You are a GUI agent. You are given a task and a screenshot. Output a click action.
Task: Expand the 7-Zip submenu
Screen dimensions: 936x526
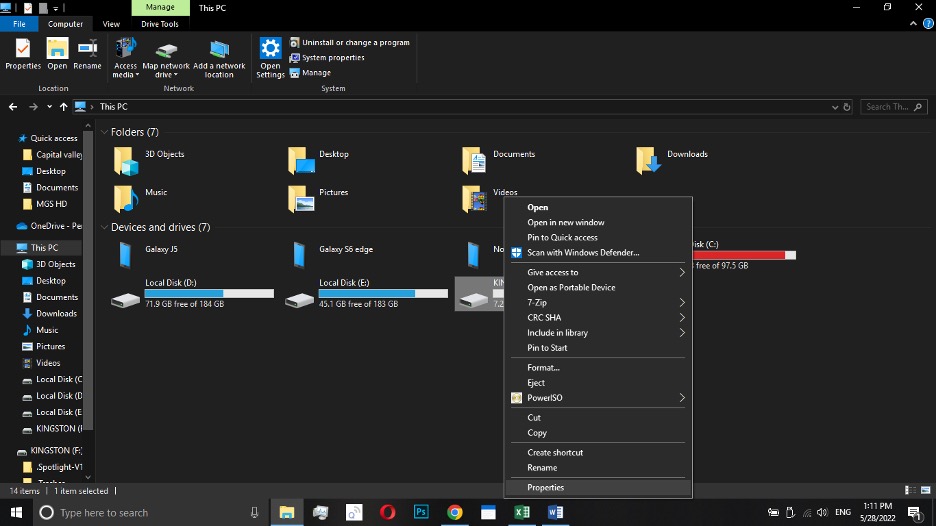pyautogui.click(x=598, y=303)
